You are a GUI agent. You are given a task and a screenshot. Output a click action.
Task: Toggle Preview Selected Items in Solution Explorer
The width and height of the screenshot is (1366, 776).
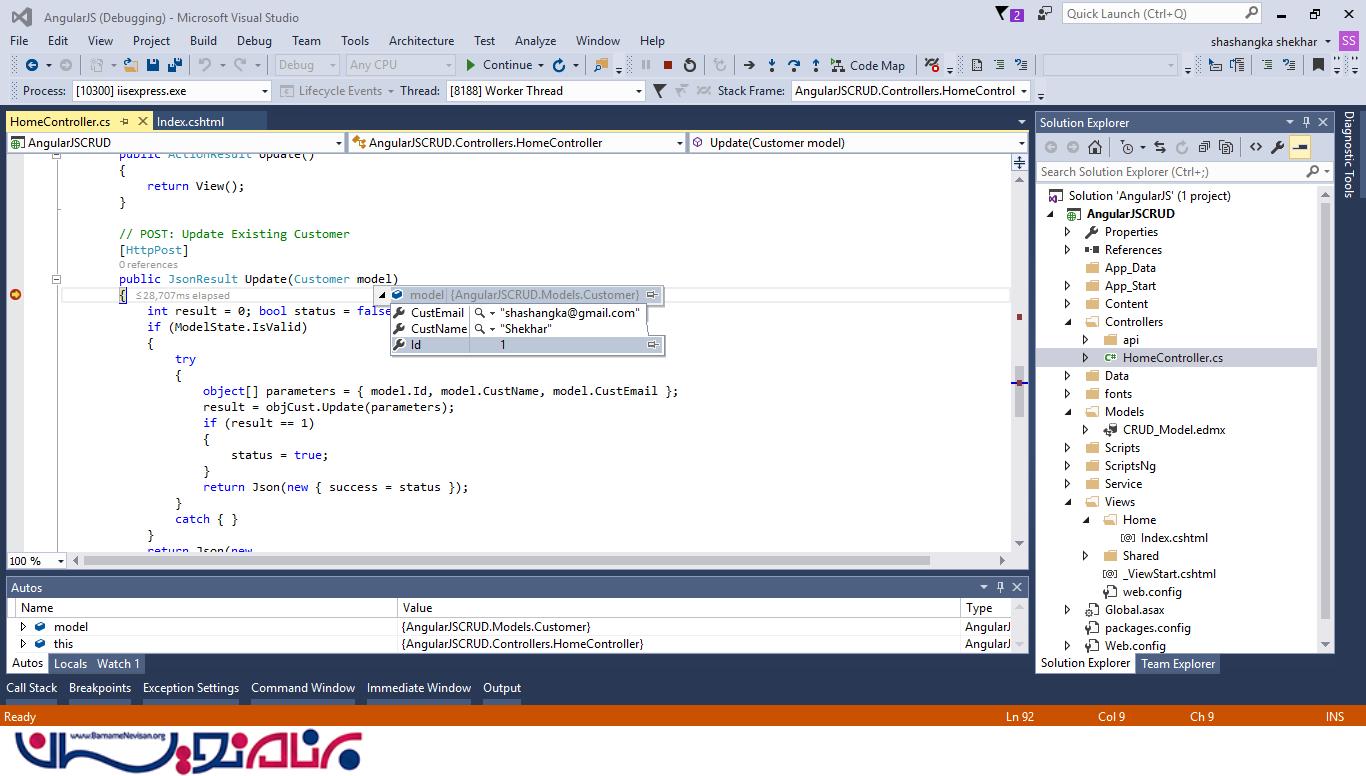(x=1299, y=147)
